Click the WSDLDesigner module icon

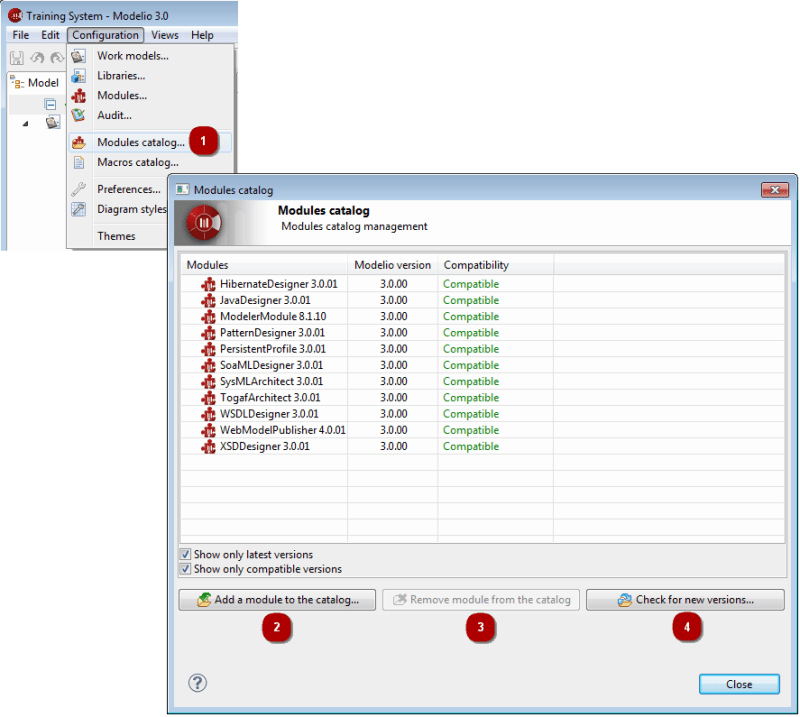(x=208, y=414)
